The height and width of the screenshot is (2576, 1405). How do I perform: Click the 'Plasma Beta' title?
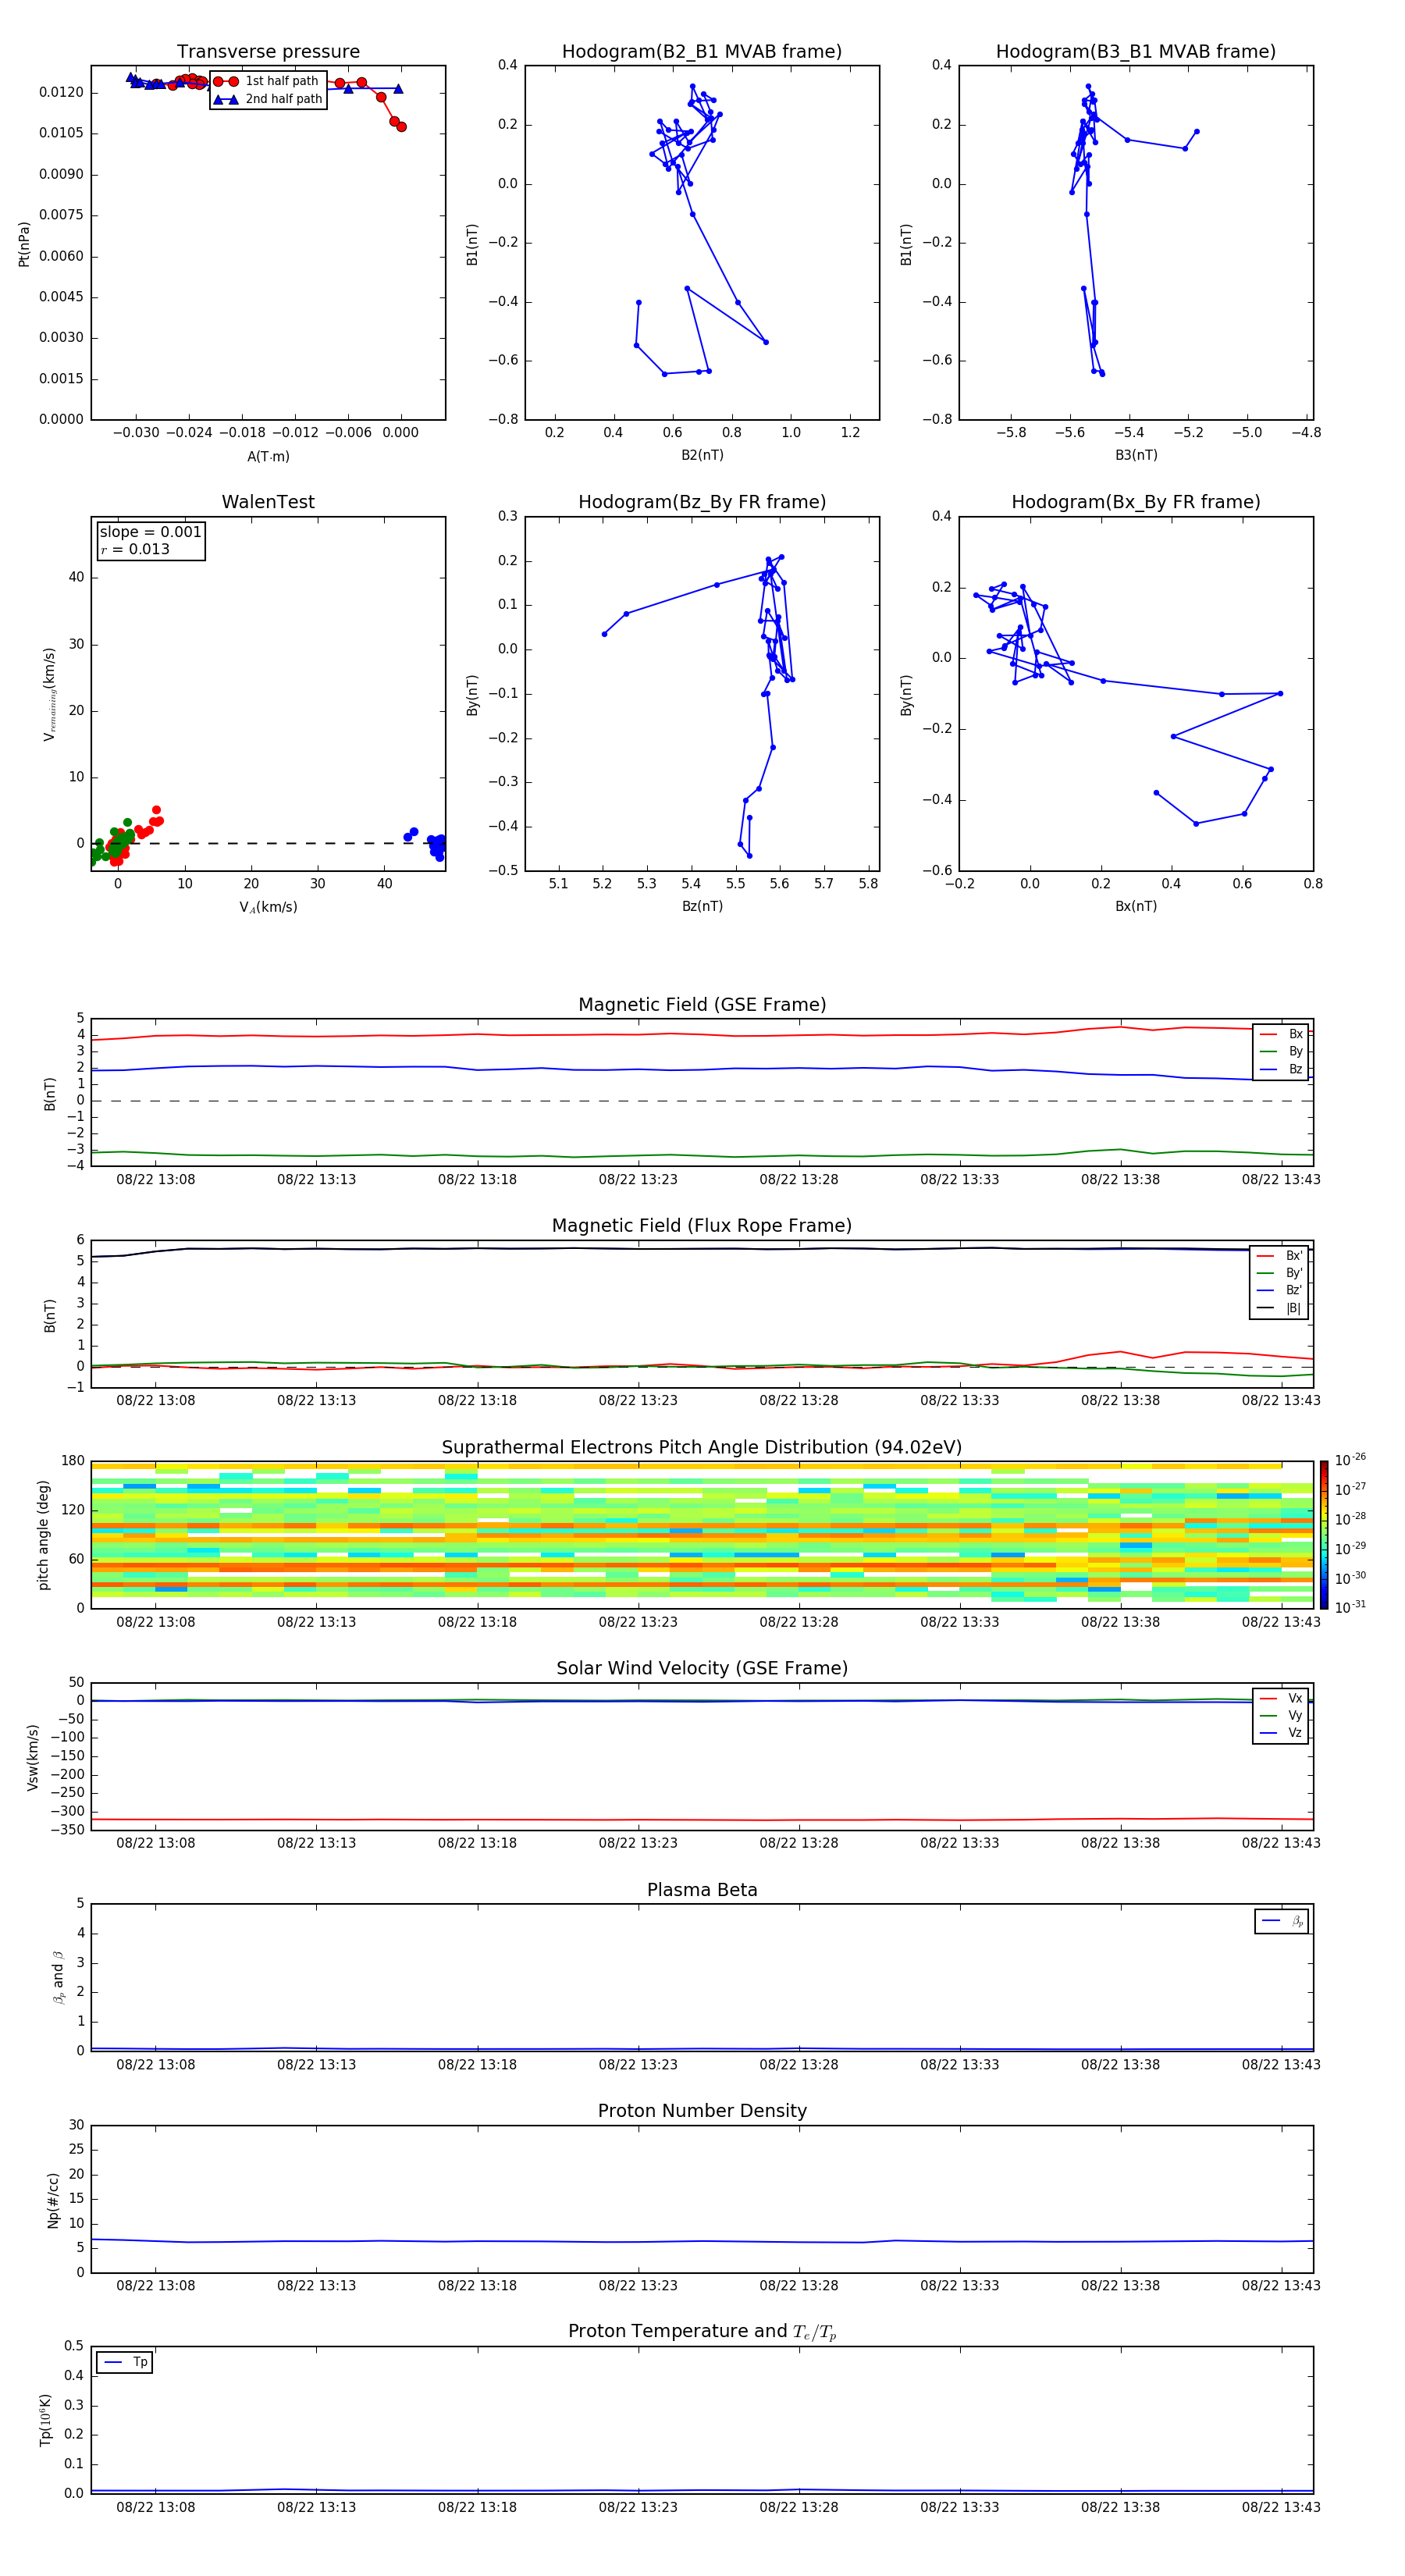(702, 1890)
